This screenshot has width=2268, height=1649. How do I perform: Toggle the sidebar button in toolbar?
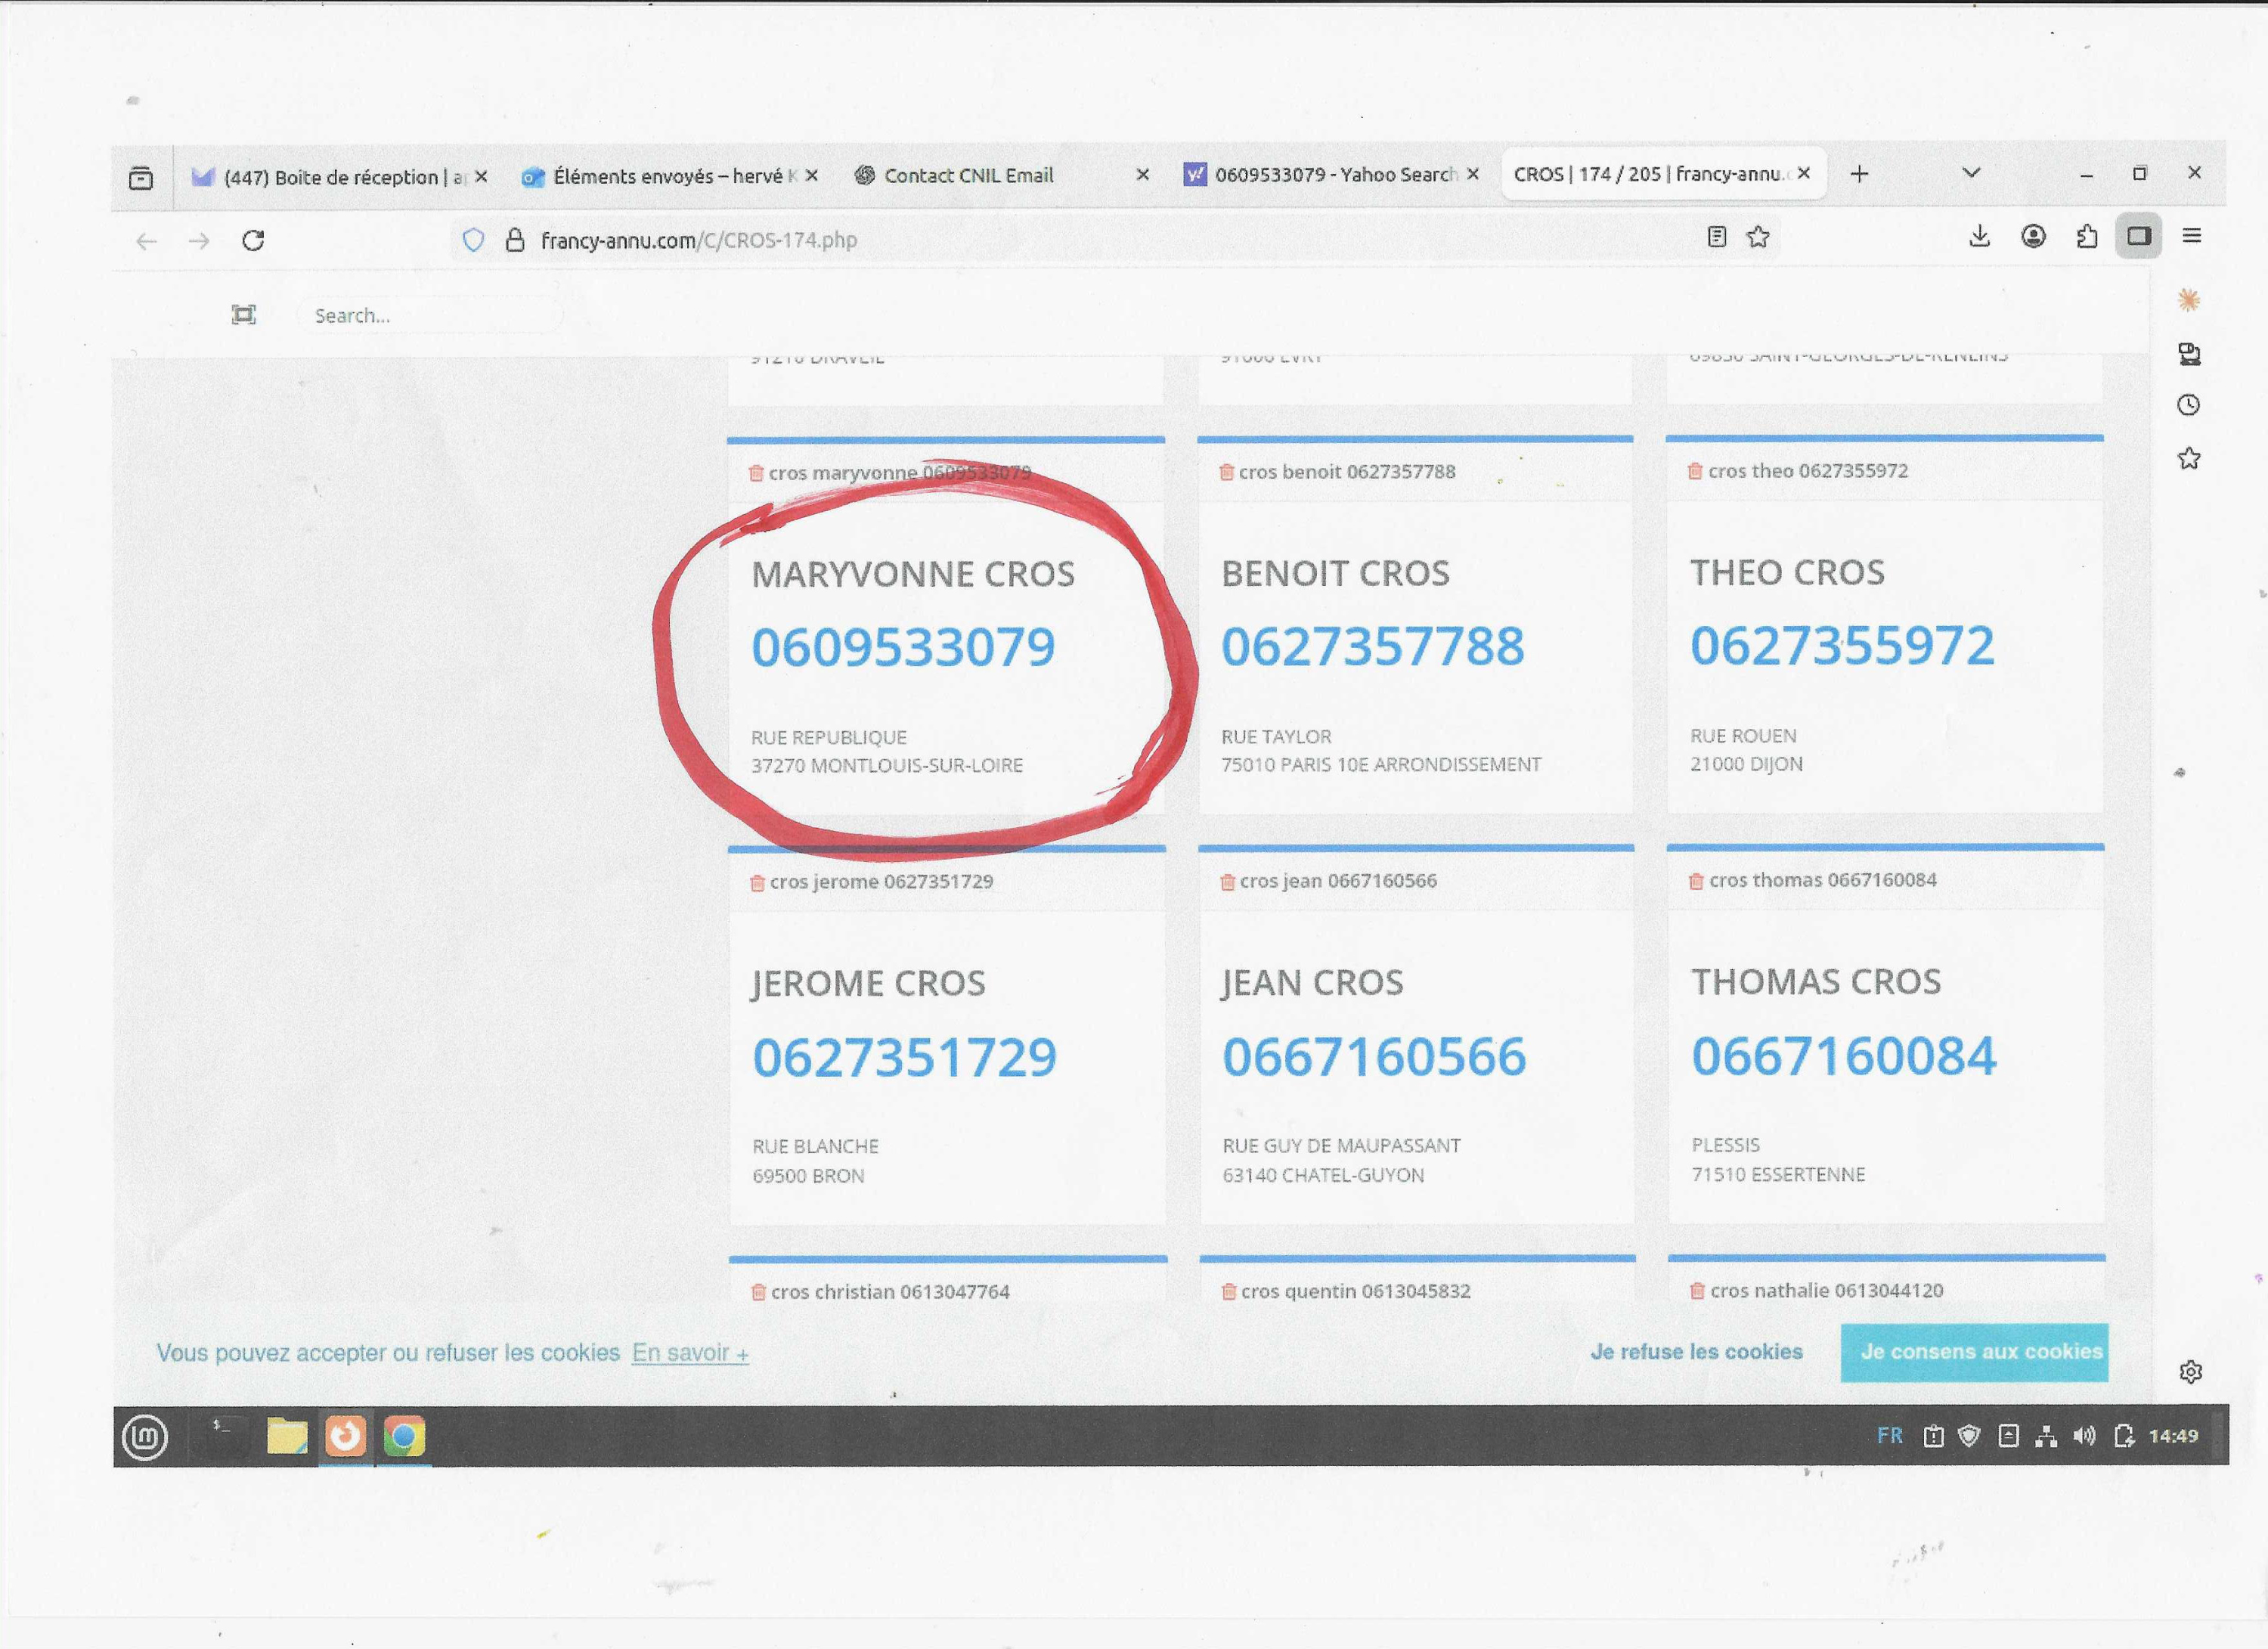pyautogui.click(x=2138, y=236)
